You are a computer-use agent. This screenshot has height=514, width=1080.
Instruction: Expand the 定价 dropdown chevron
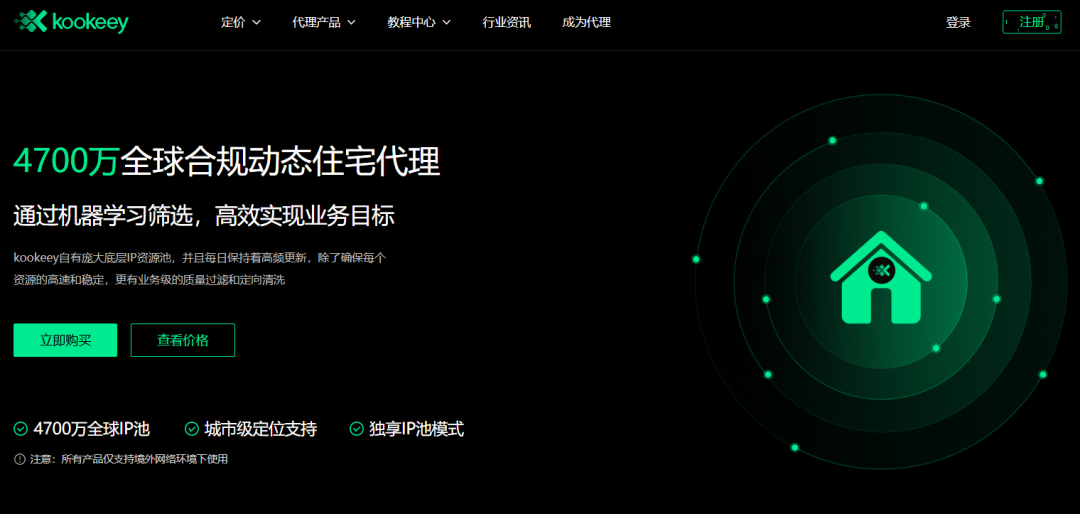[256, 22]
